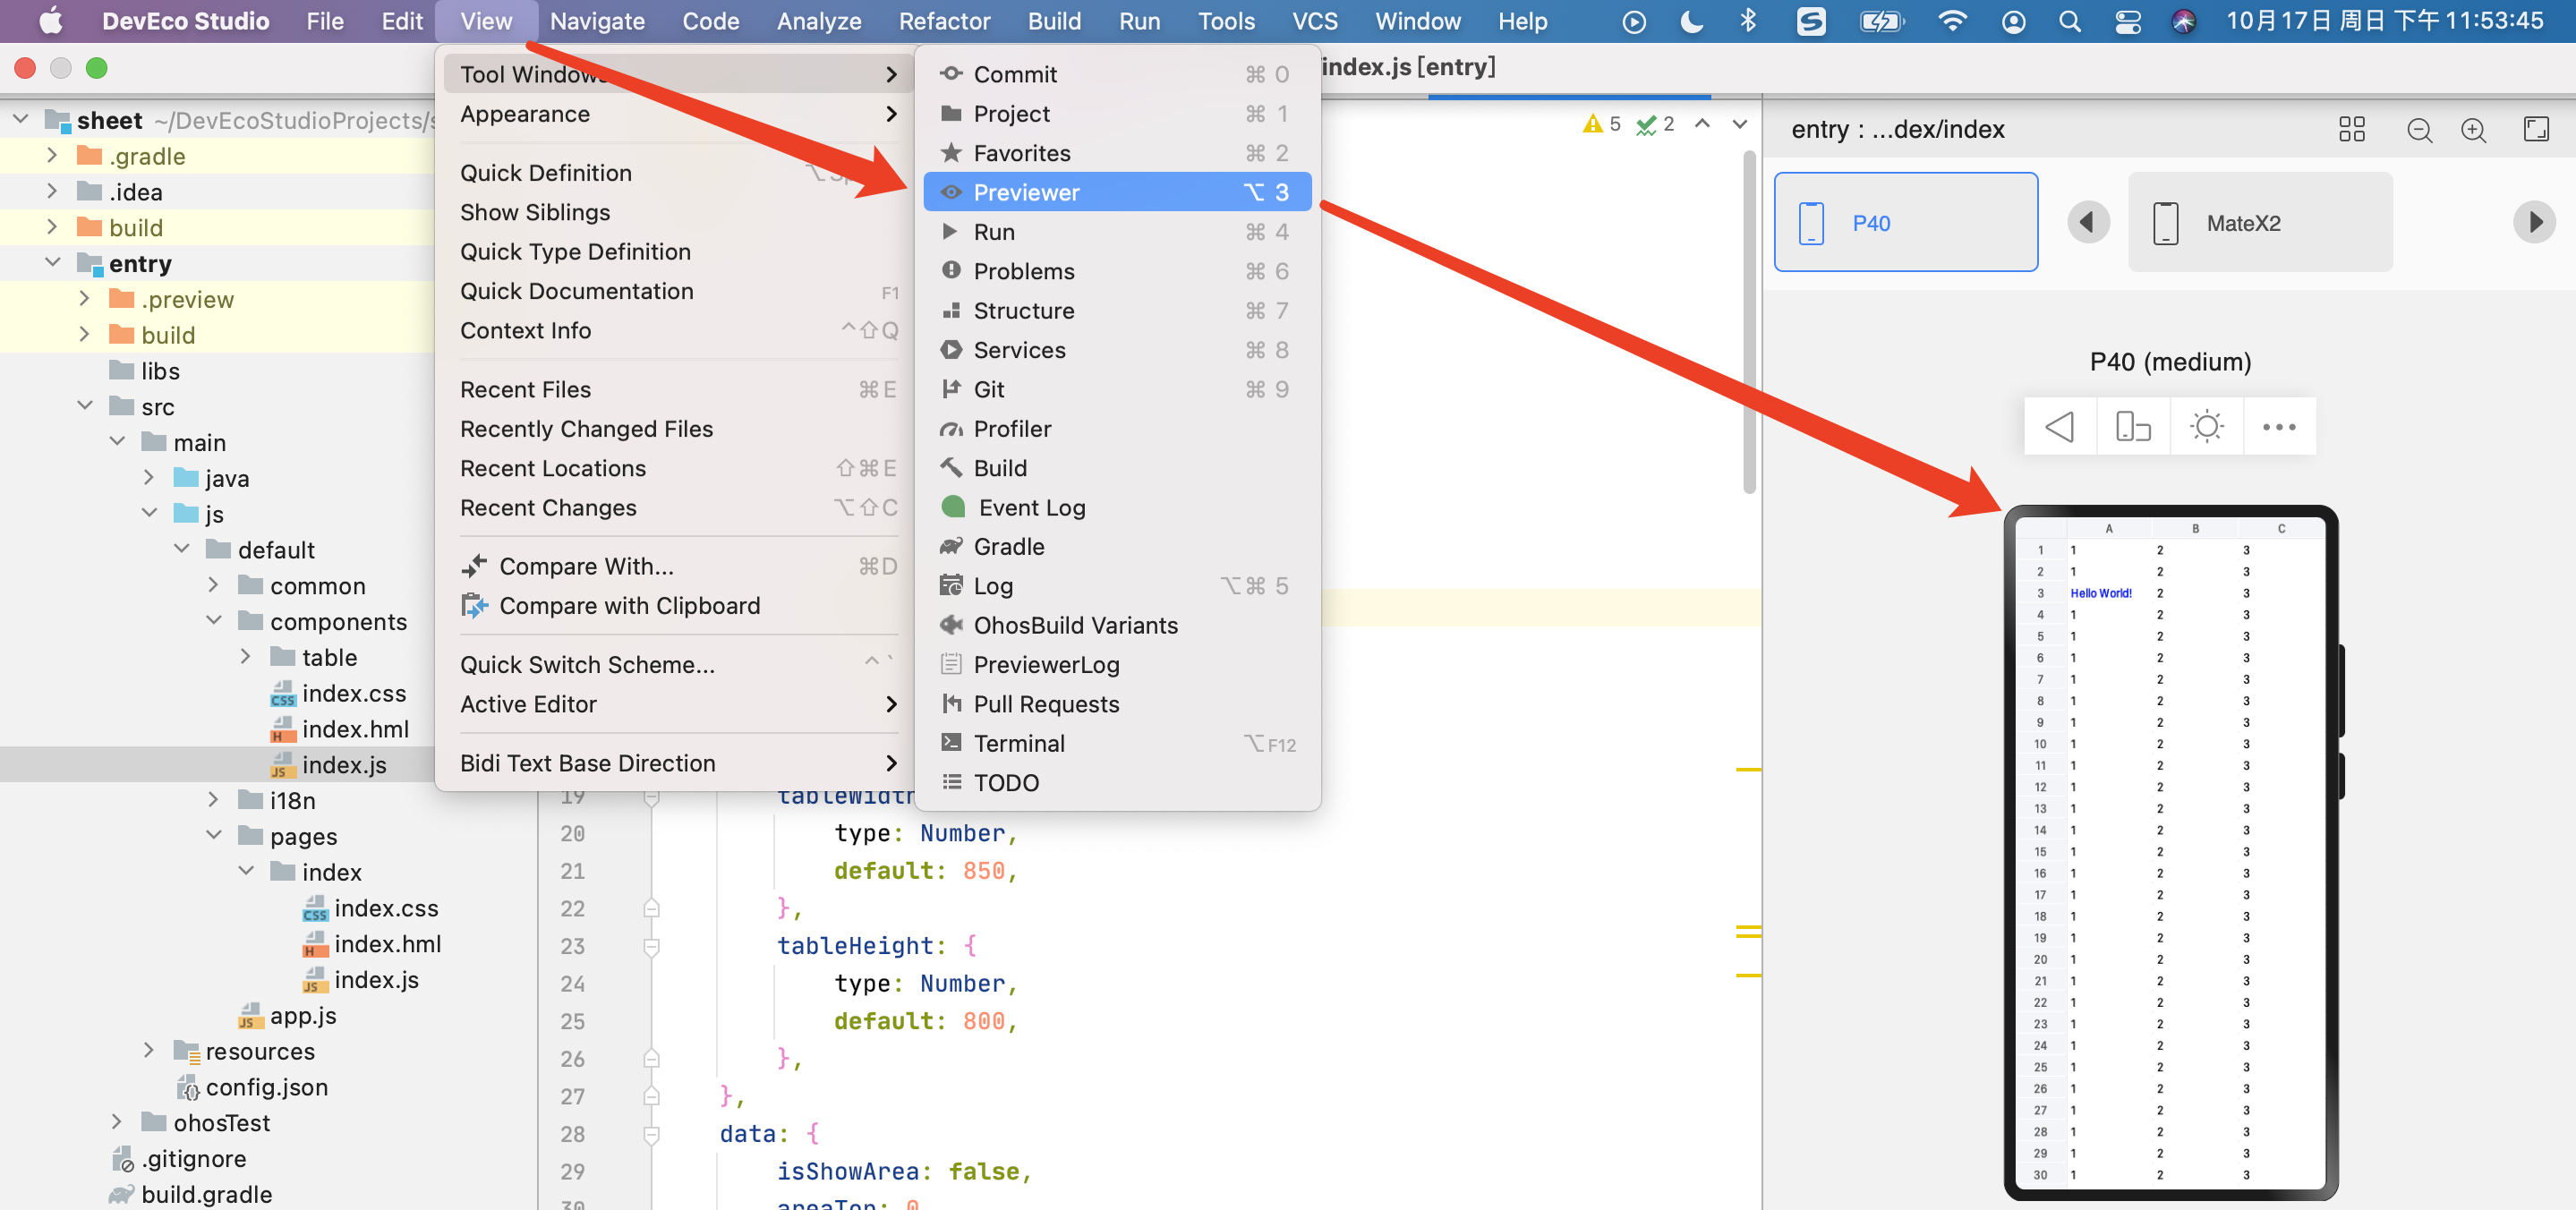2576x1210 pixels.
Task: Click the brightness sun icon in previewer
Action: tap(2206, 427)
